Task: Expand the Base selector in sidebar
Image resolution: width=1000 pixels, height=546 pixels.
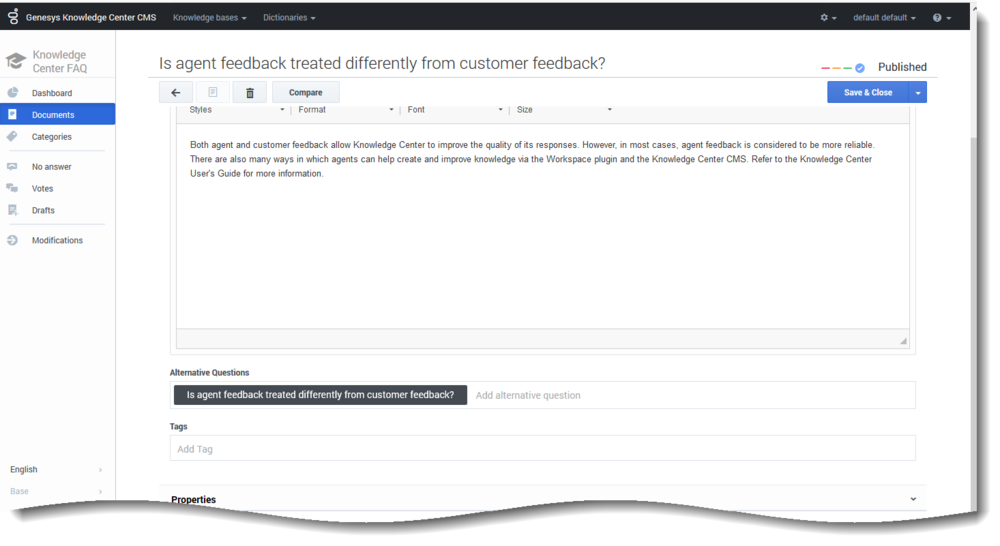Action: (56, 491)
